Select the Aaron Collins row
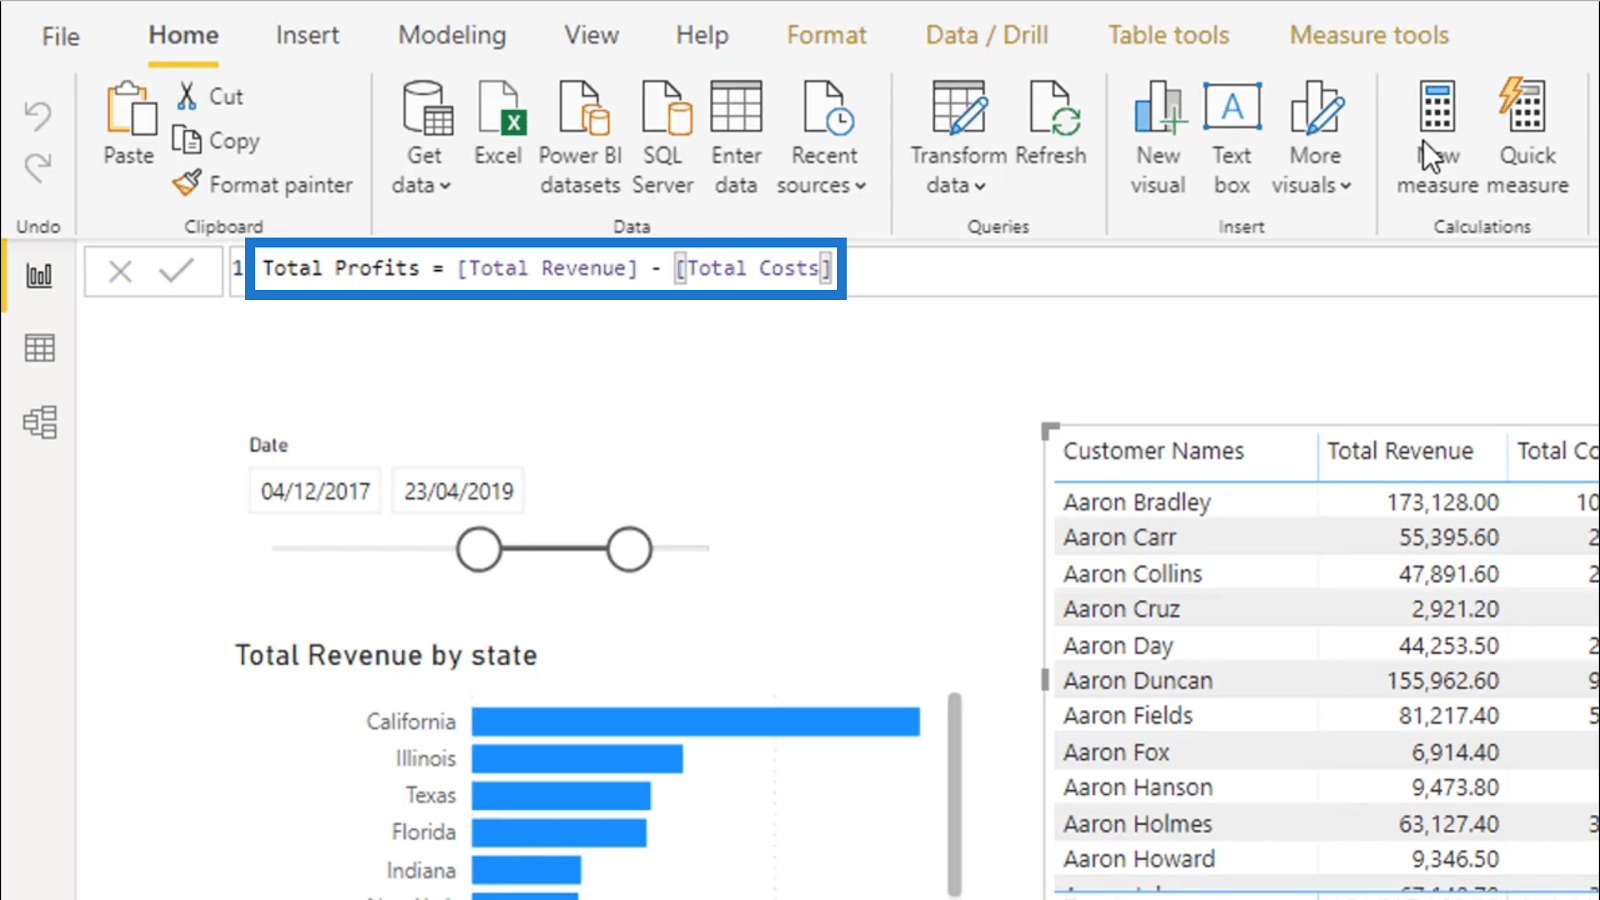 (1327, 574)
